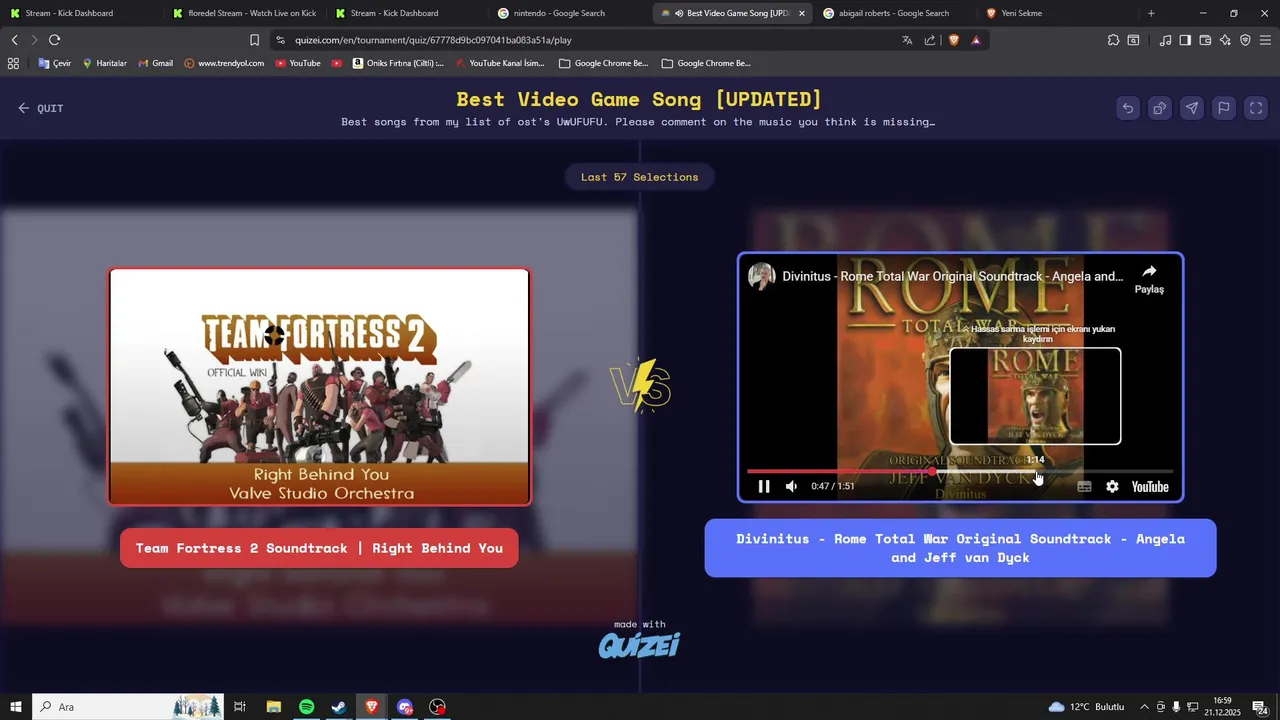Image resolution: width=1280 pixels, height=720 pixels.
Task: Toggle the browser sidebar panel
Action: (x=1185, y=40)
